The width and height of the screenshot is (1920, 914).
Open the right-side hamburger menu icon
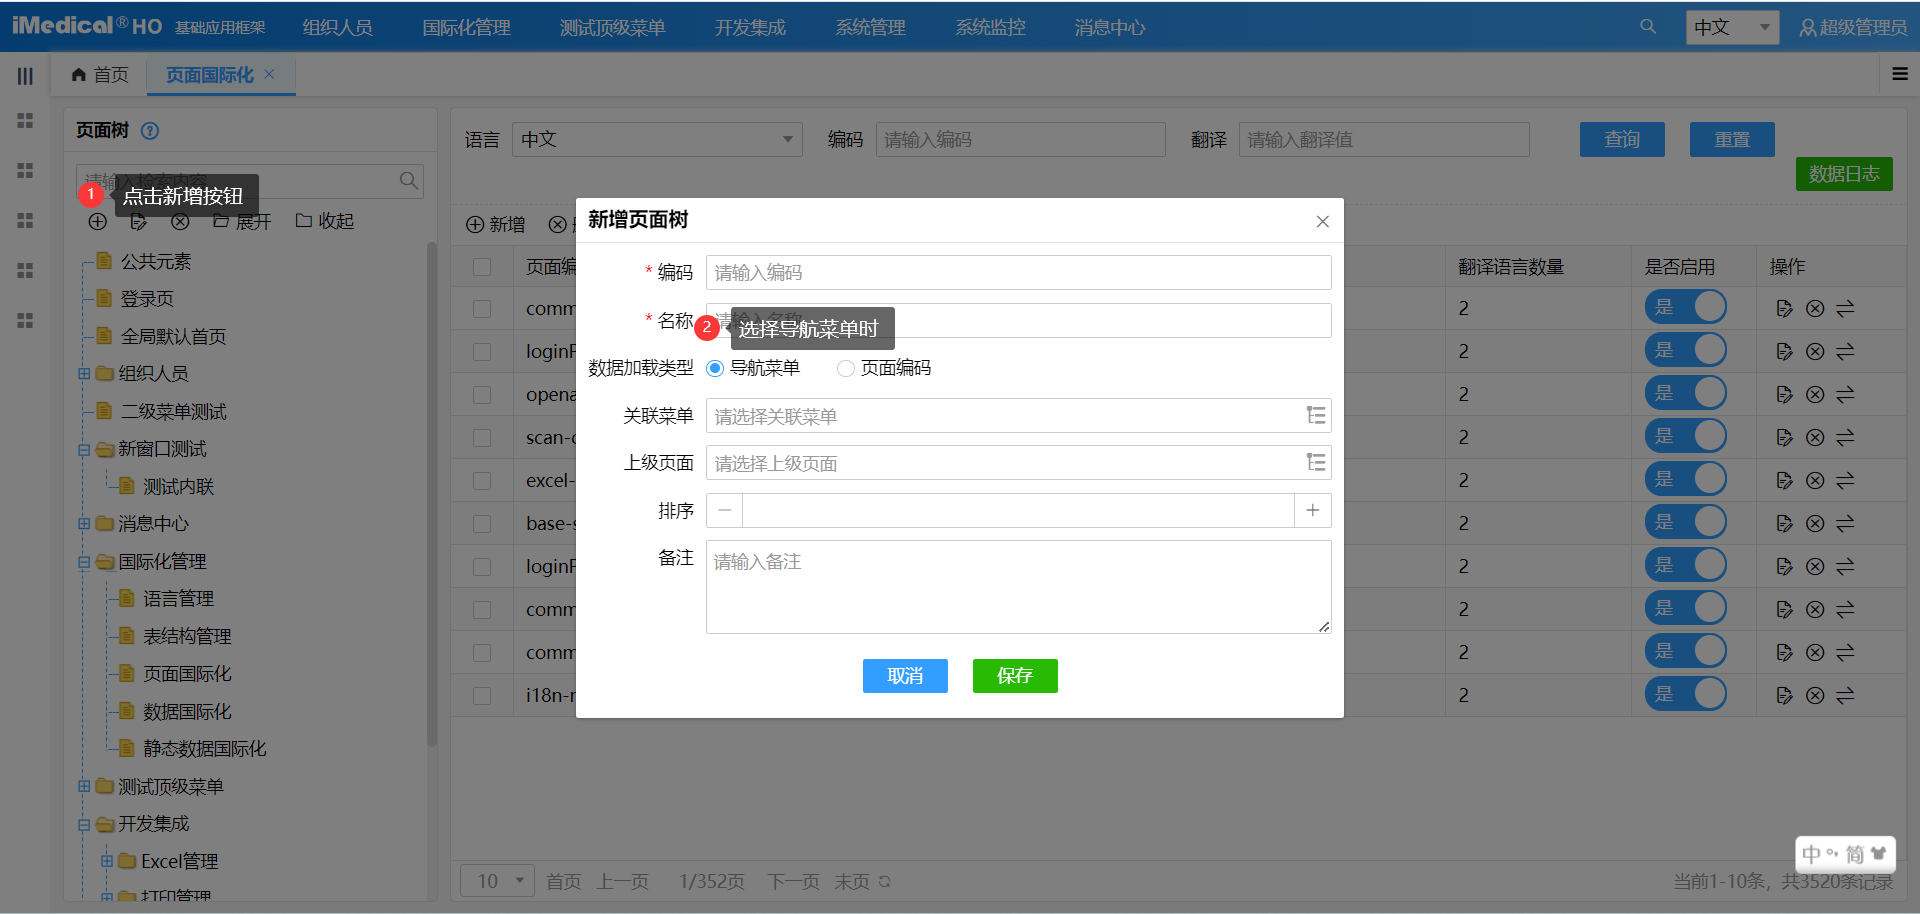1900,74
